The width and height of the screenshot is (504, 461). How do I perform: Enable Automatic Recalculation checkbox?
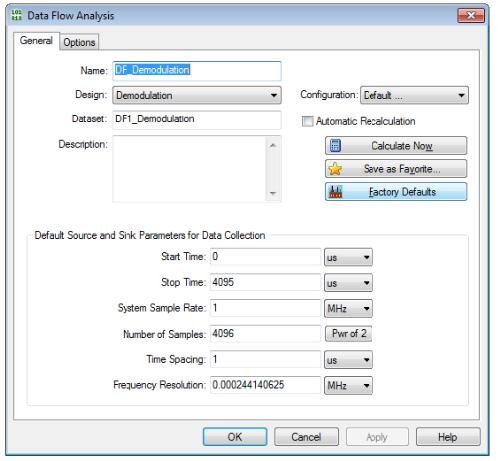pos(307,121)
